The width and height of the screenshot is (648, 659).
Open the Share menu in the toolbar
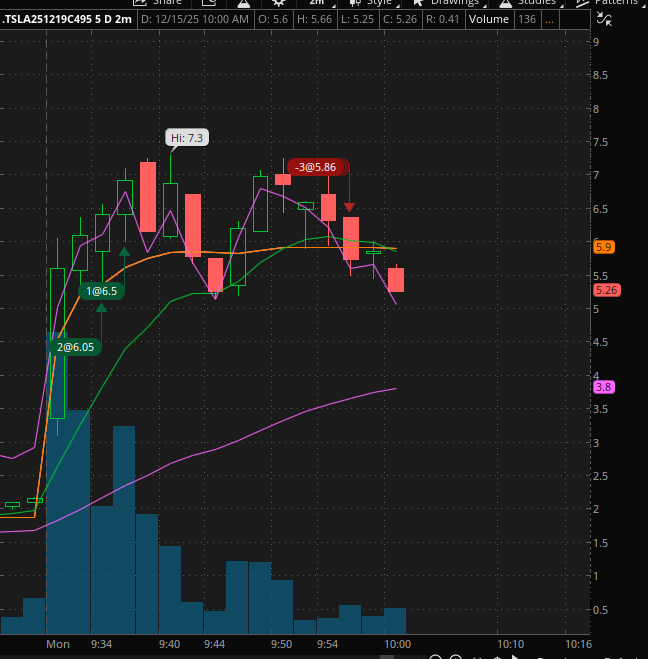tap(158, 2)
